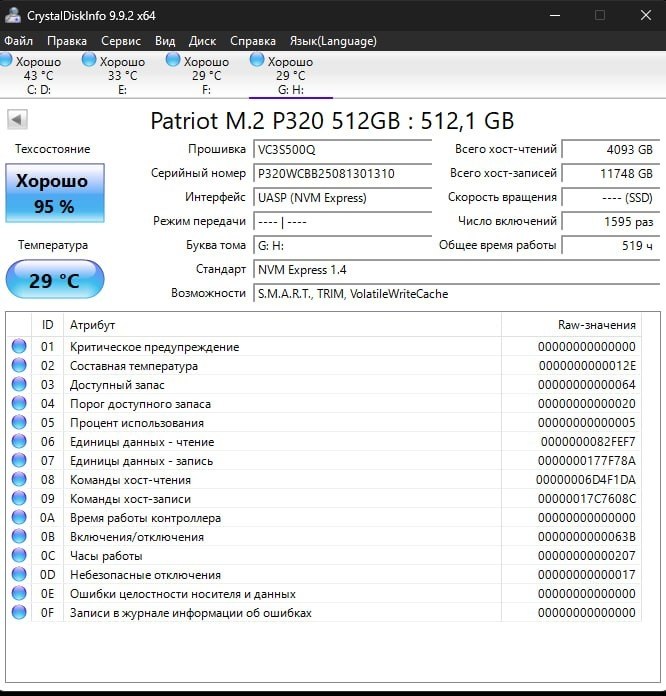The image size is (666, 696).
Task: Click raw value 000000177F78A
Action: [587, 461]
